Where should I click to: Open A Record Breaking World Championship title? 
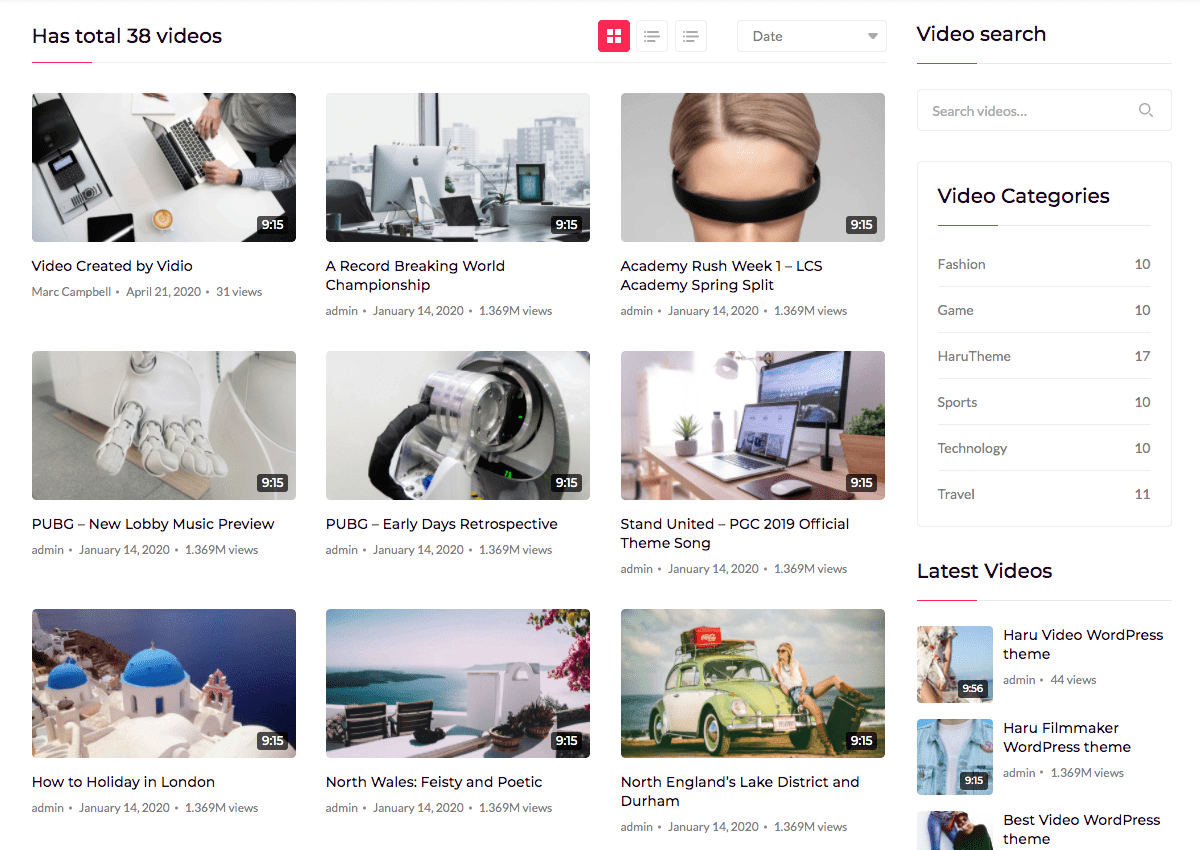[415, 275]
